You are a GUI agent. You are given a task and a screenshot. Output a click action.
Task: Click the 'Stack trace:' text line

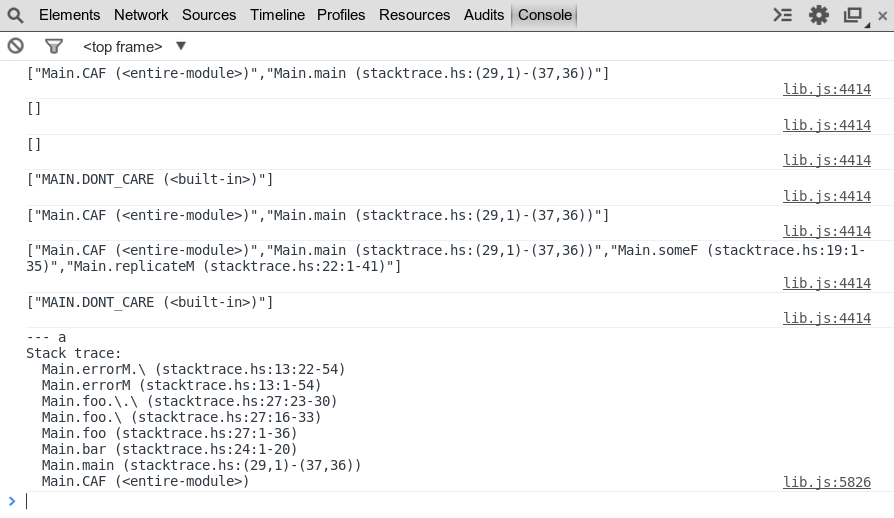[74, 353]
